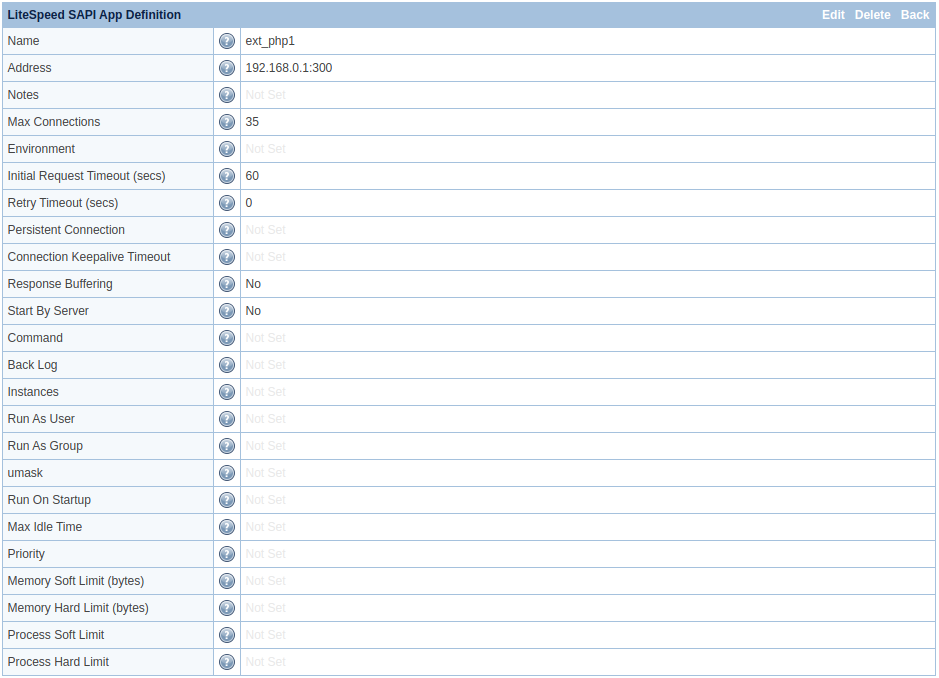Open Back Log help

point(227,365)
